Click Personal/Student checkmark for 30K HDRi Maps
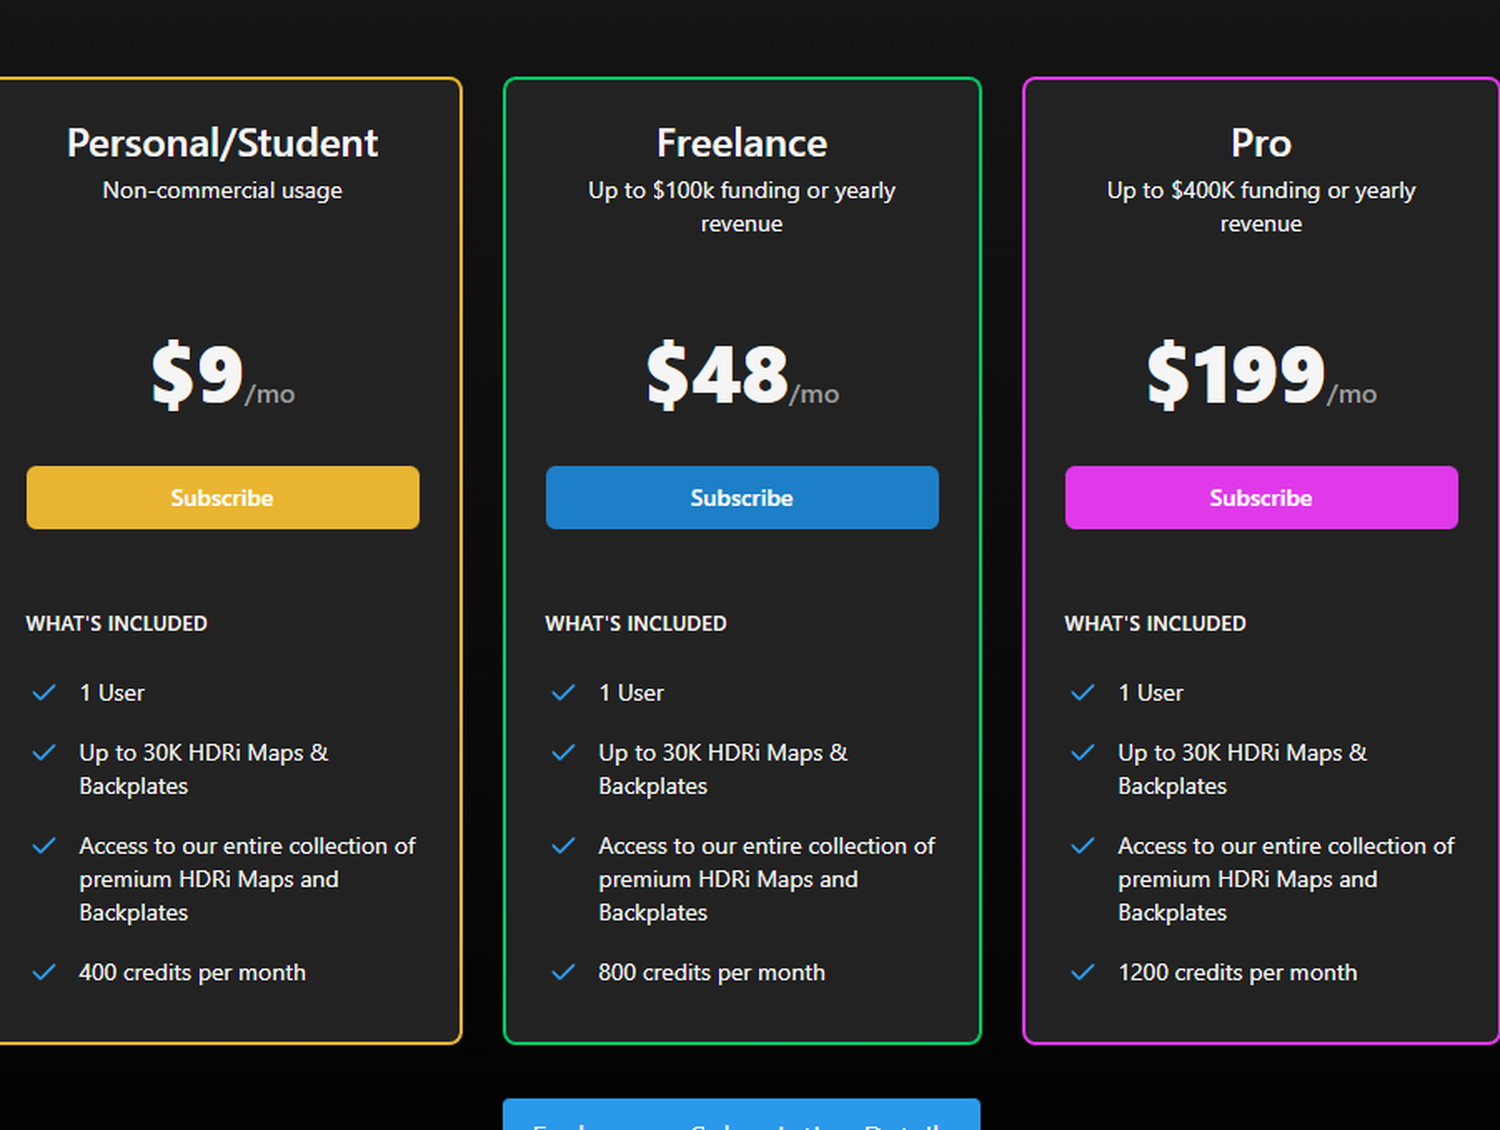Viewport: 1500px width, 1130px height. click(x=44, y=752)
